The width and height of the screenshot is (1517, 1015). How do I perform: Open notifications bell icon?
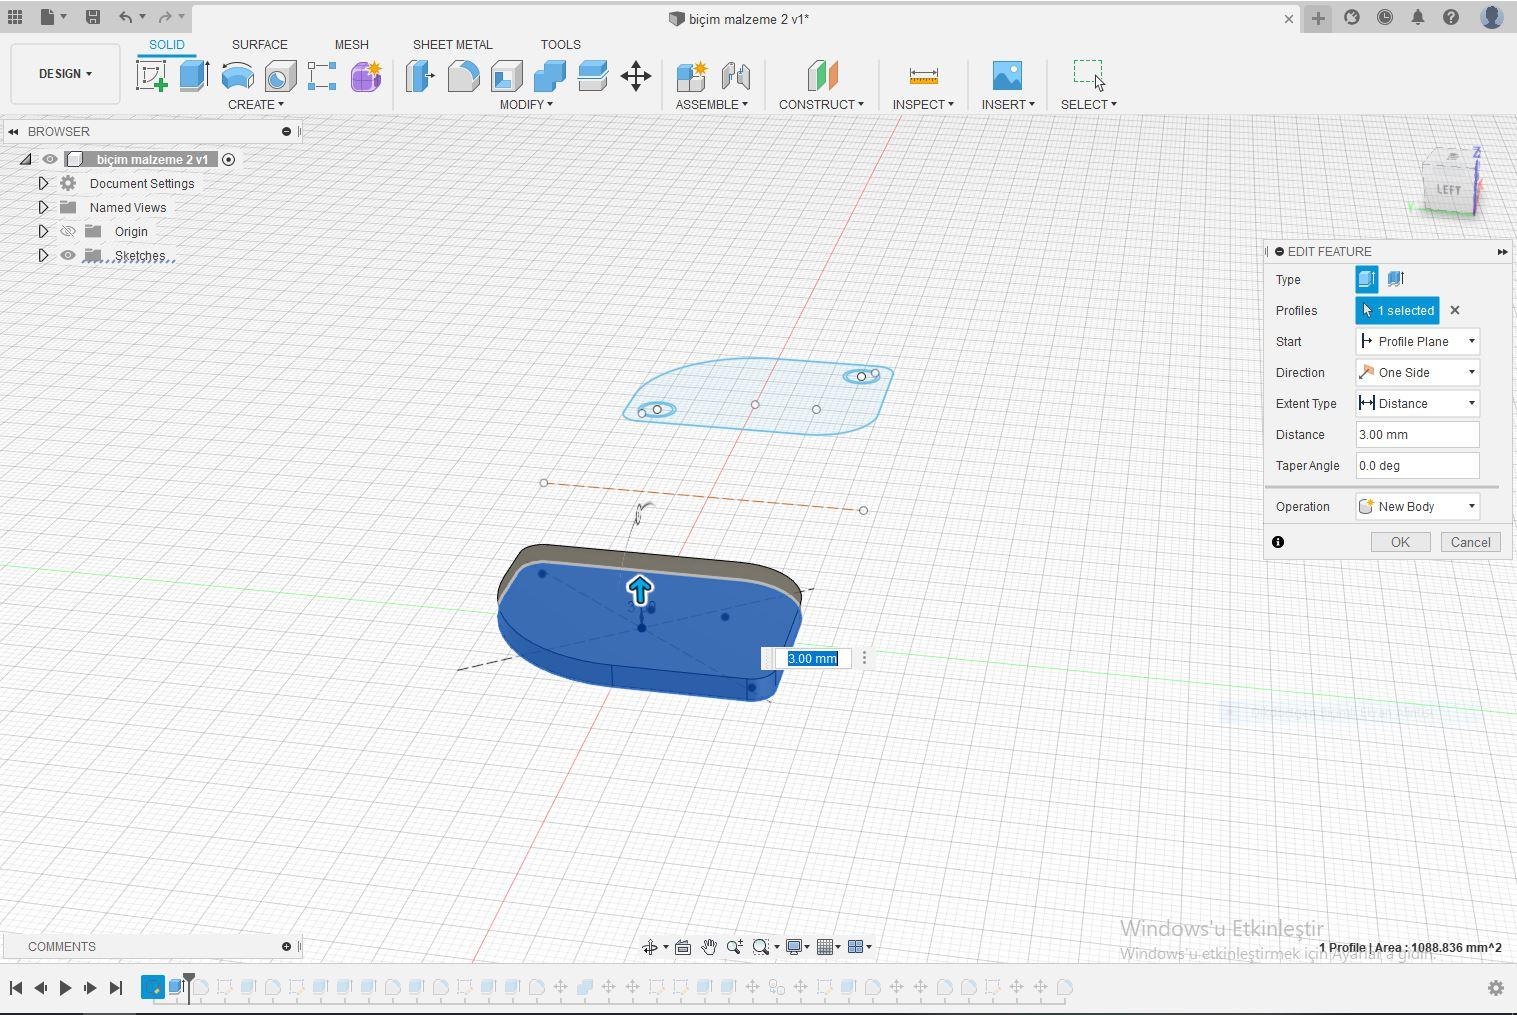(x=1417, y=17)
